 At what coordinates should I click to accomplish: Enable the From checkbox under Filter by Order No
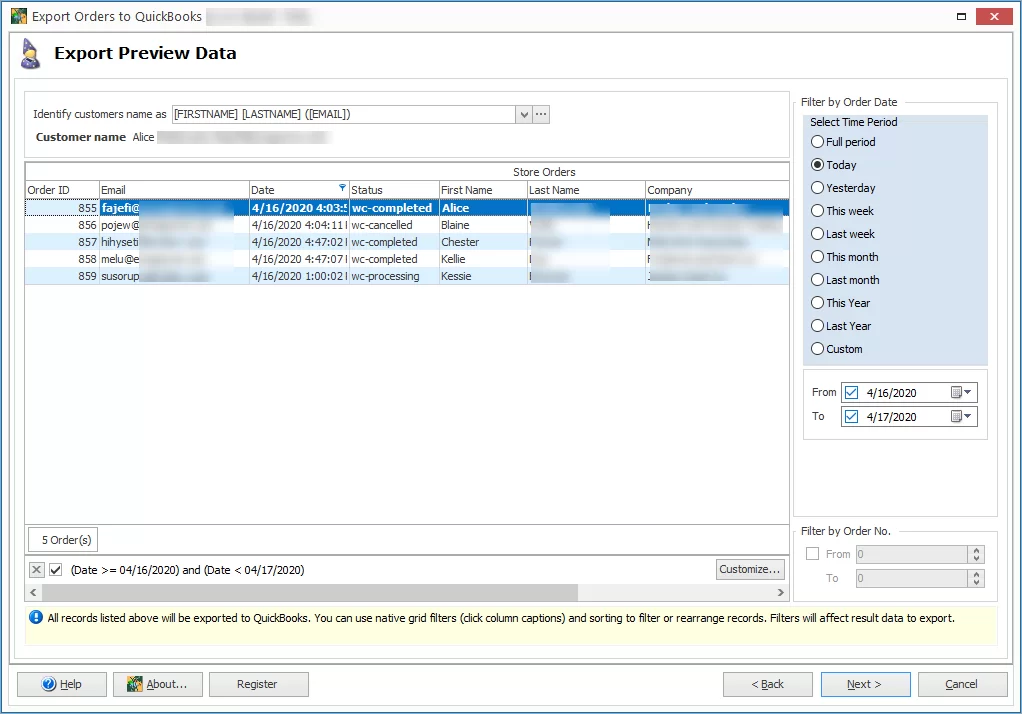click(x=812, y=553)
